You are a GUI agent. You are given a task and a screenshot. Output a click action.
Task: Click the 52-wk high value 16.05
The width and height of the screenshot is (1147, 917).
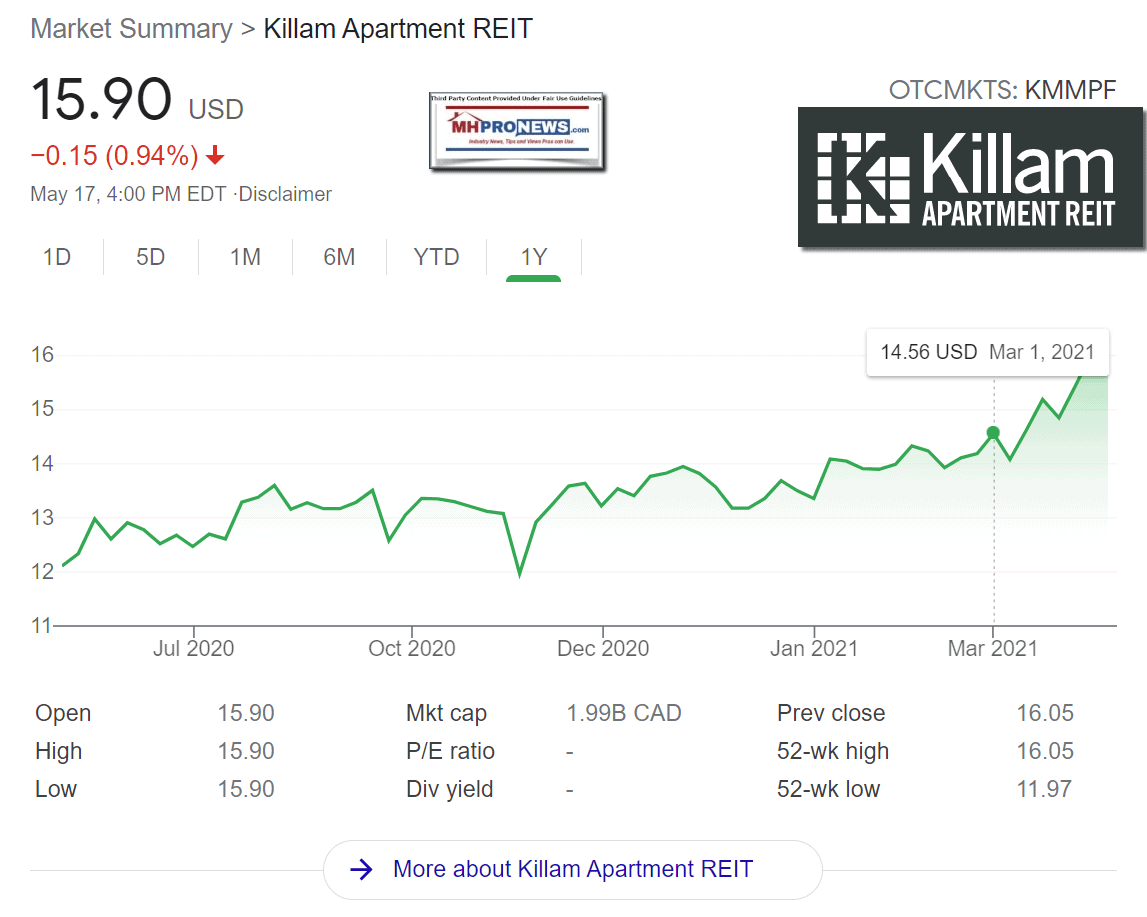point(1044,751)
